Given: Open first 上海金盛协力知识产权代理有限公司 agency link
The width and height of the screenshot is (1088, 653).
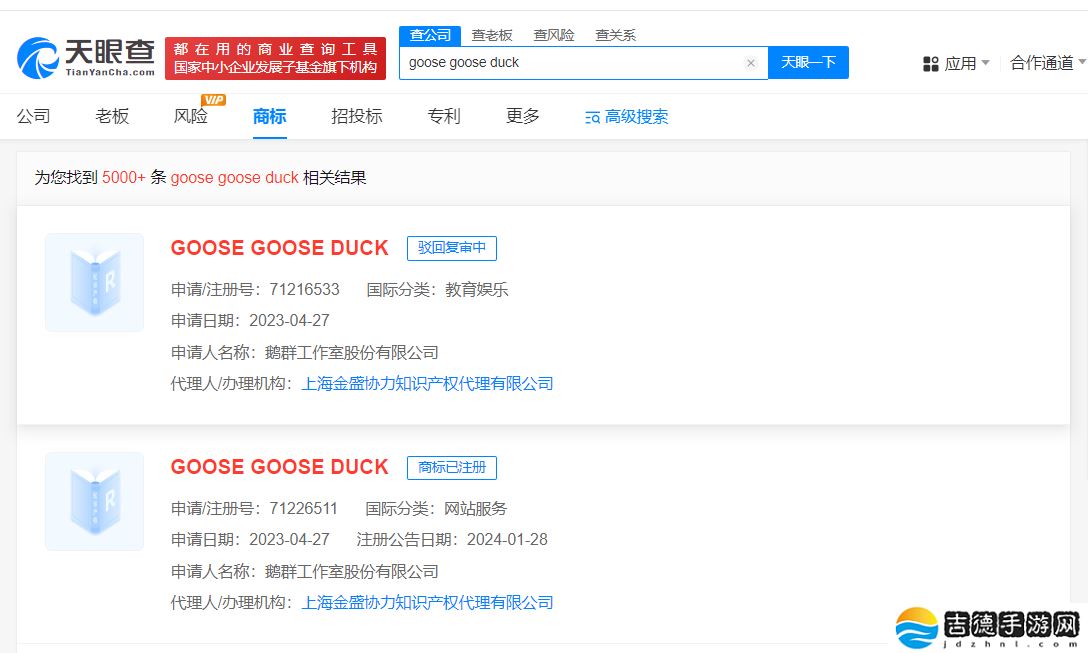Looking at the screenshot, I should 427,384.
